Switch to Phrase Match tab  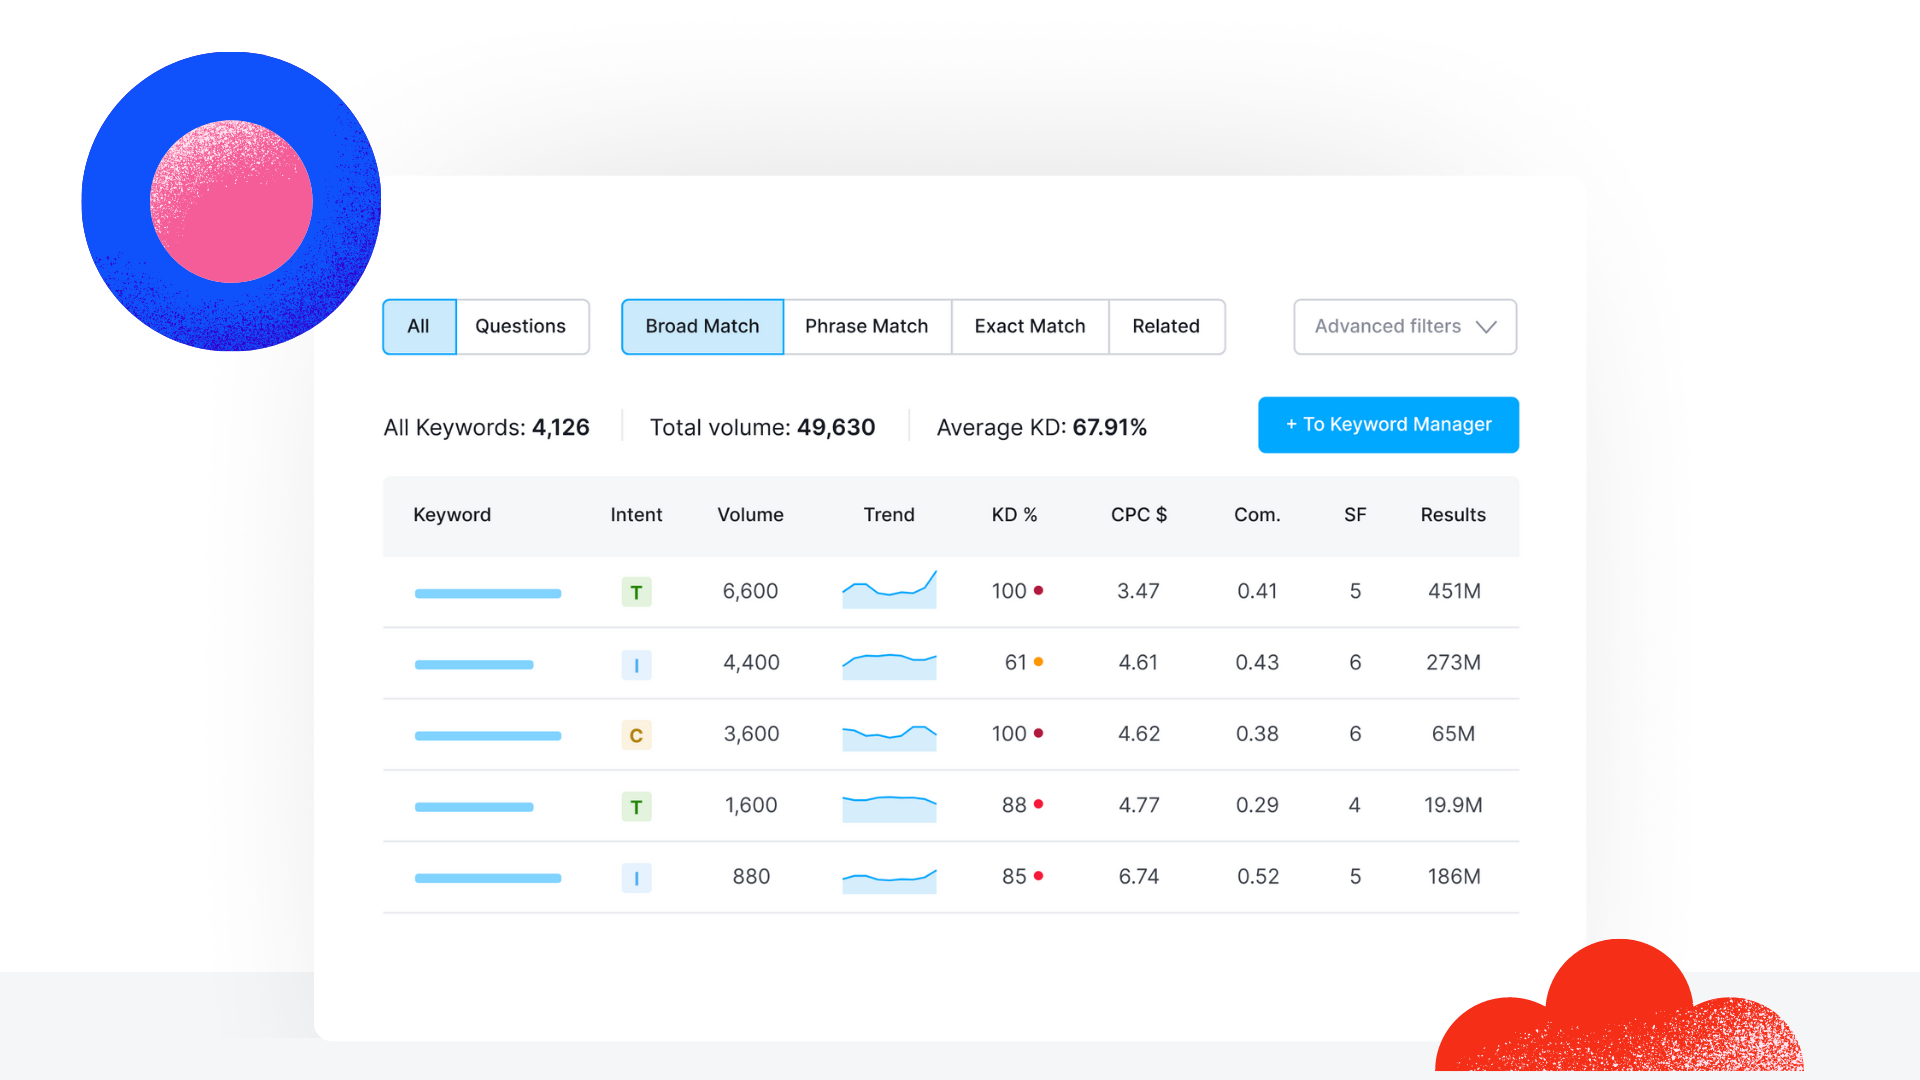867,327
